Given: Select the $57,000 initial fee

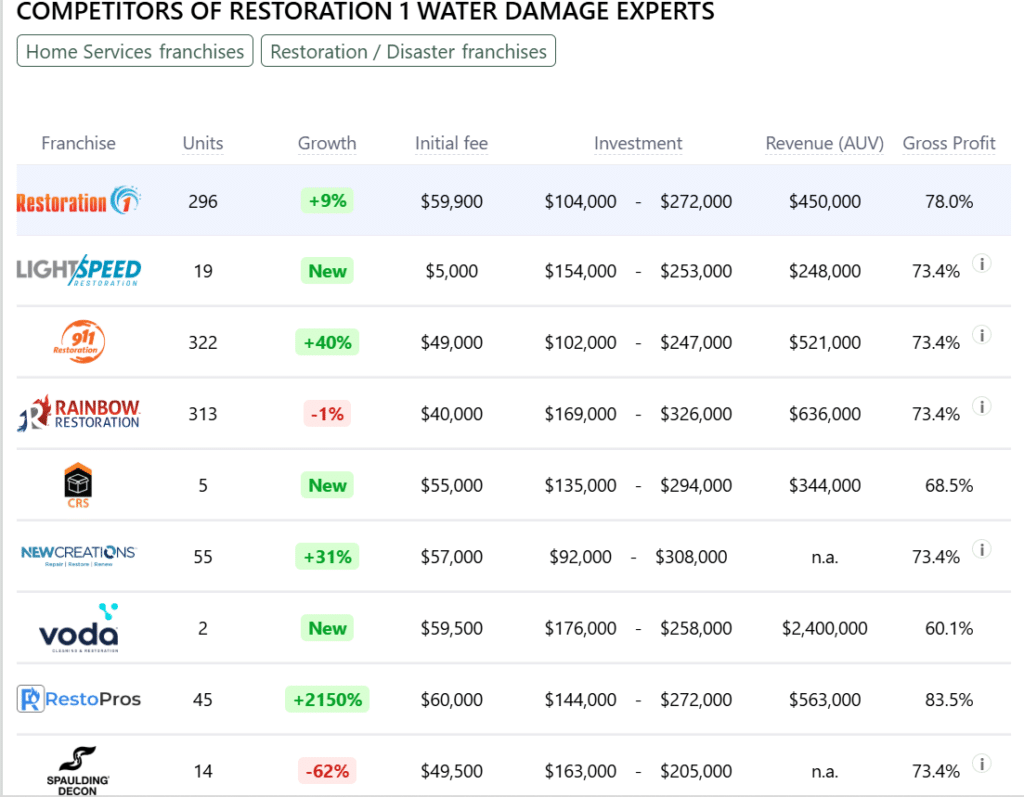Looking at the screenshot, I should pyautogui.click(x=452, y=557).
